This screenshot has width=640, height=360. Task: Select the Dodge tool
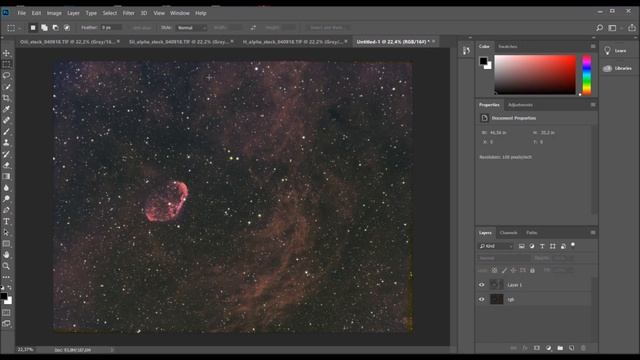pyautogui.click(x=7, y=199)
